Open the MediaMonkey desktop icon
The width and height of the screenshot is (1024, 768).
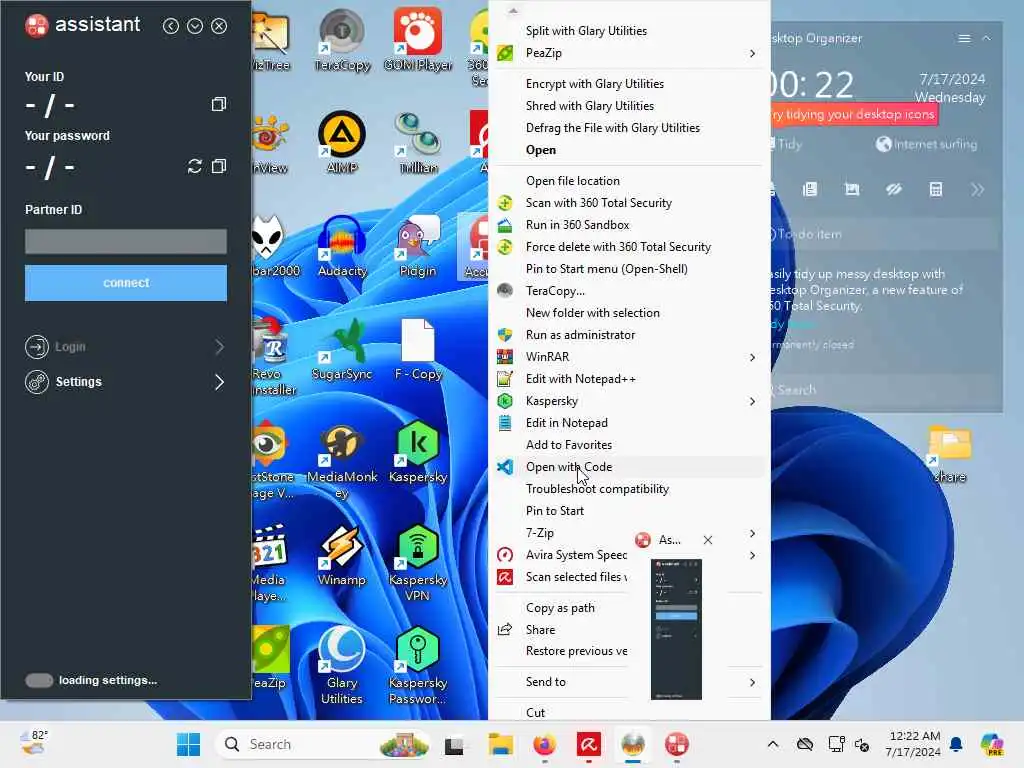342,460
